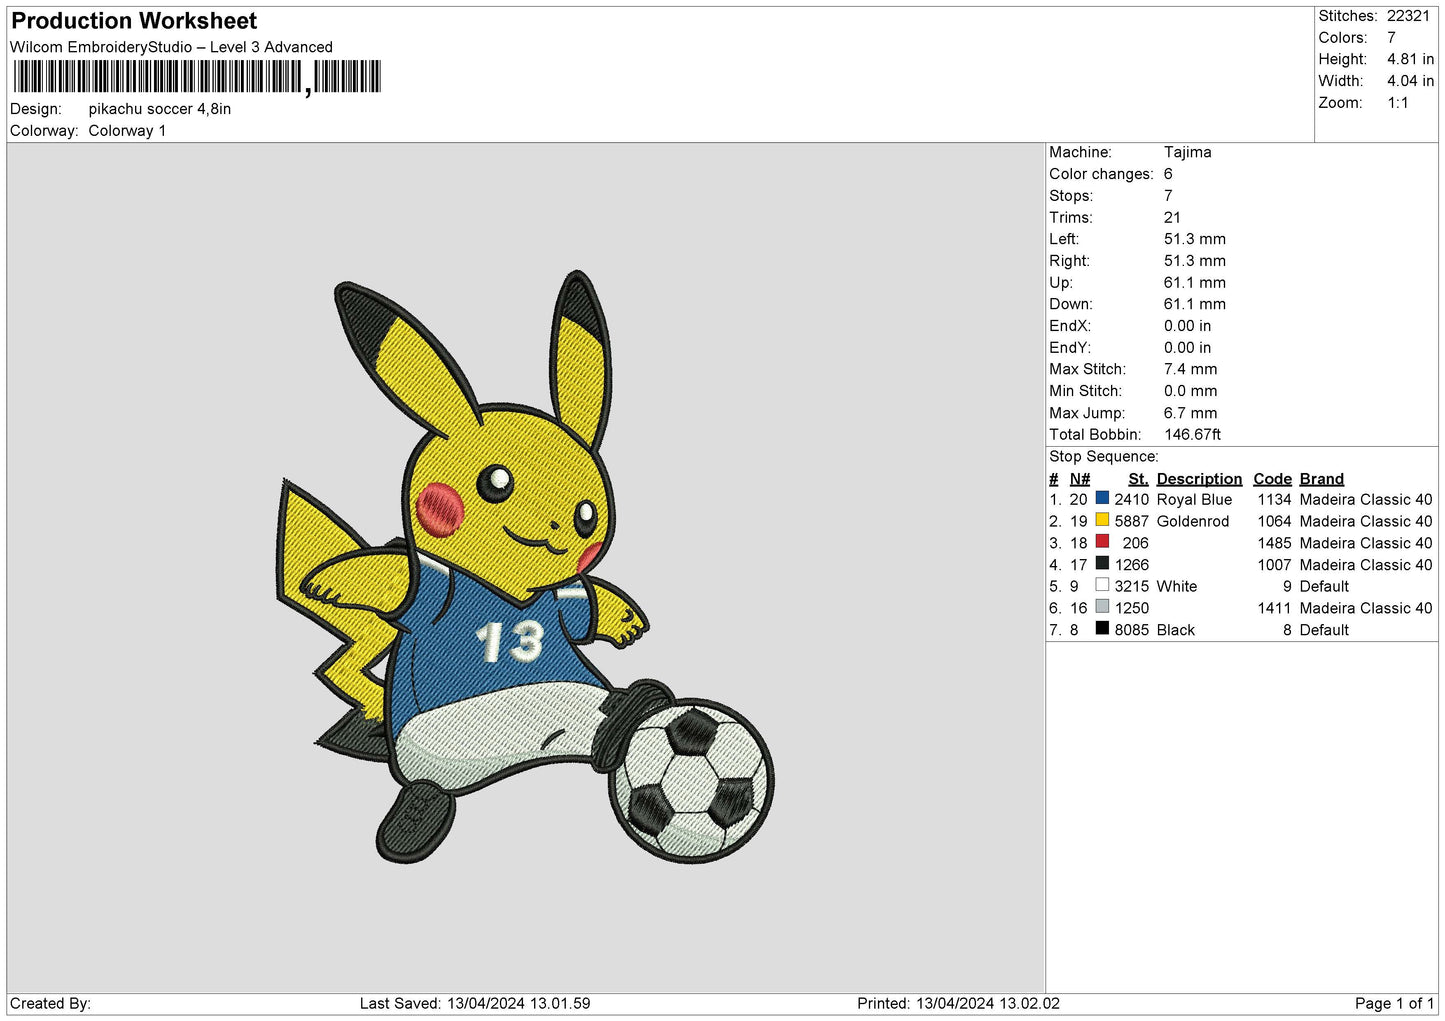This screenshot has height=1021, width=1445.
Task: Click thread code 1485
Action: (1274, 543)
